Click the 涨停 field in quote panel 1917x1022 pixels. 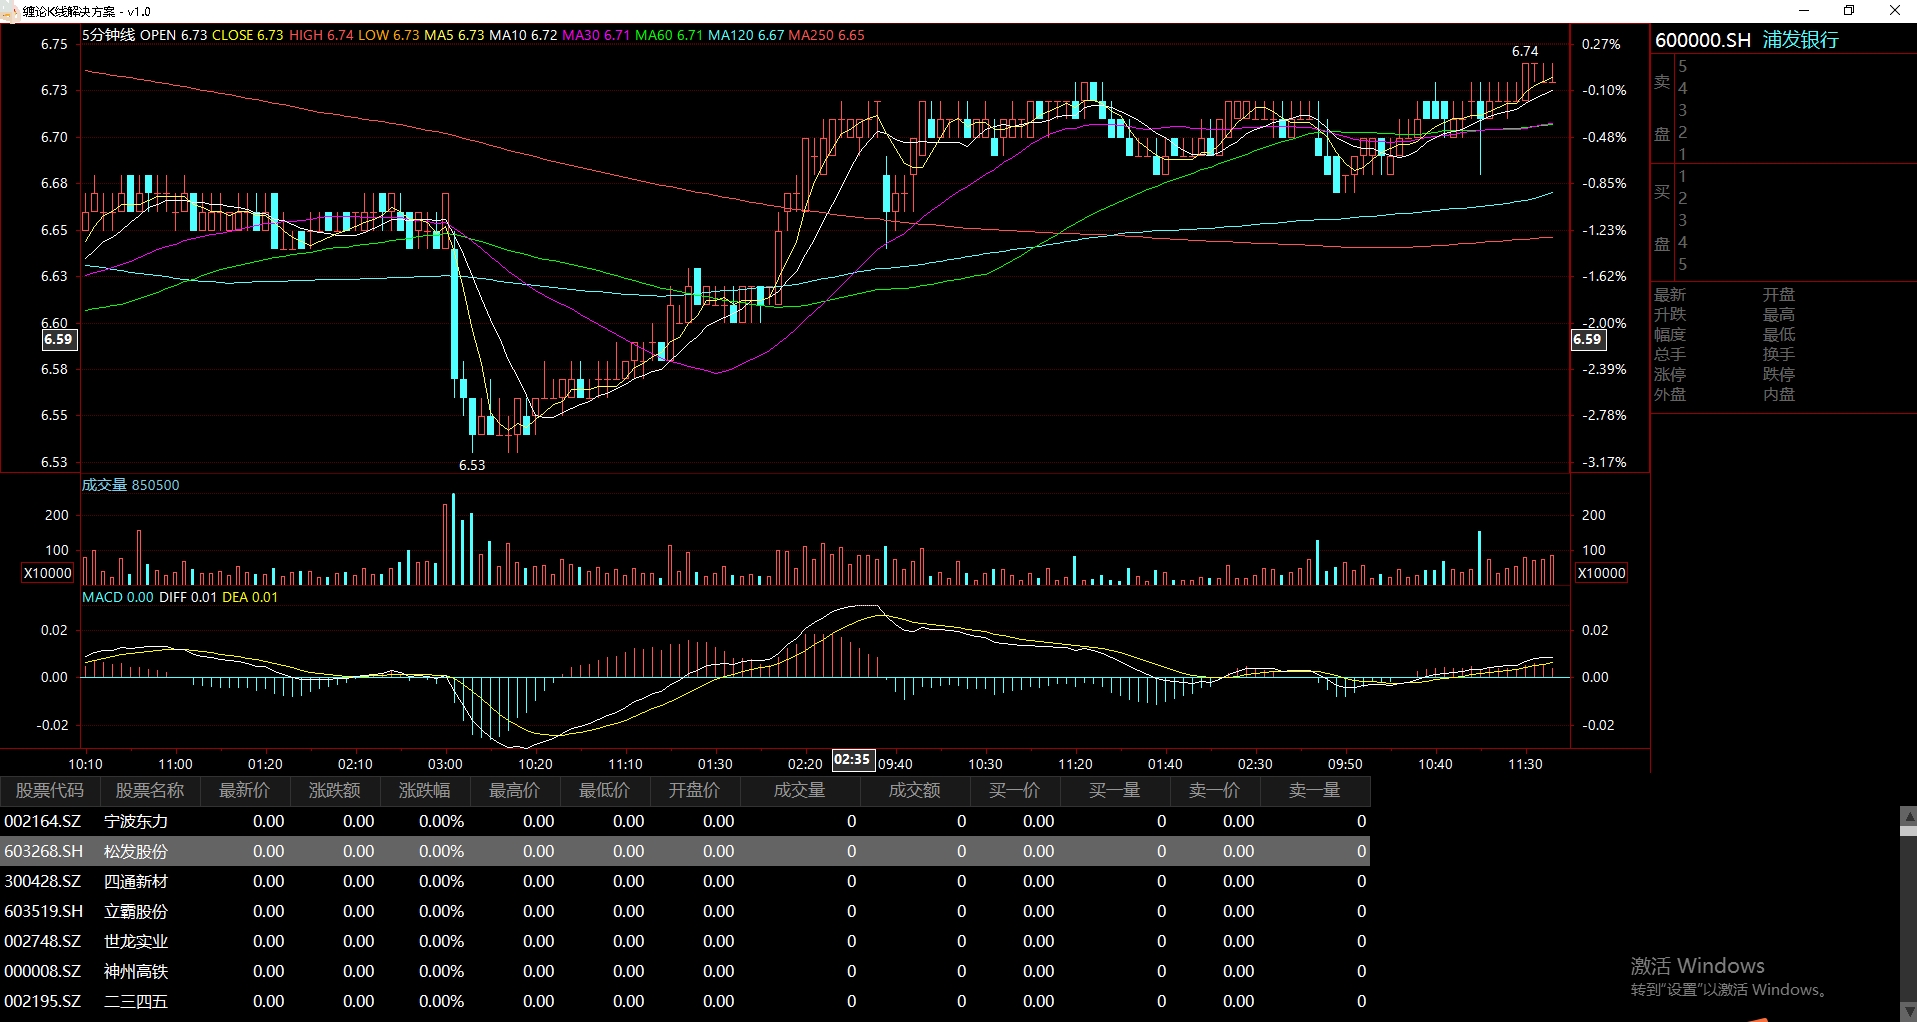coord(1670,375)
